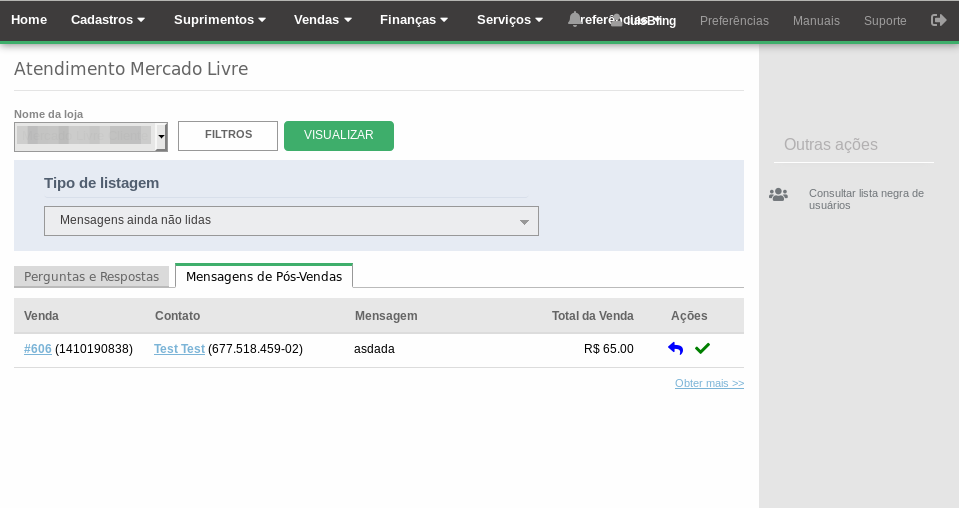Click the Mensagem column header
Image resolution: width=959 pixels, height=508 pixels.
click(386, 316)
